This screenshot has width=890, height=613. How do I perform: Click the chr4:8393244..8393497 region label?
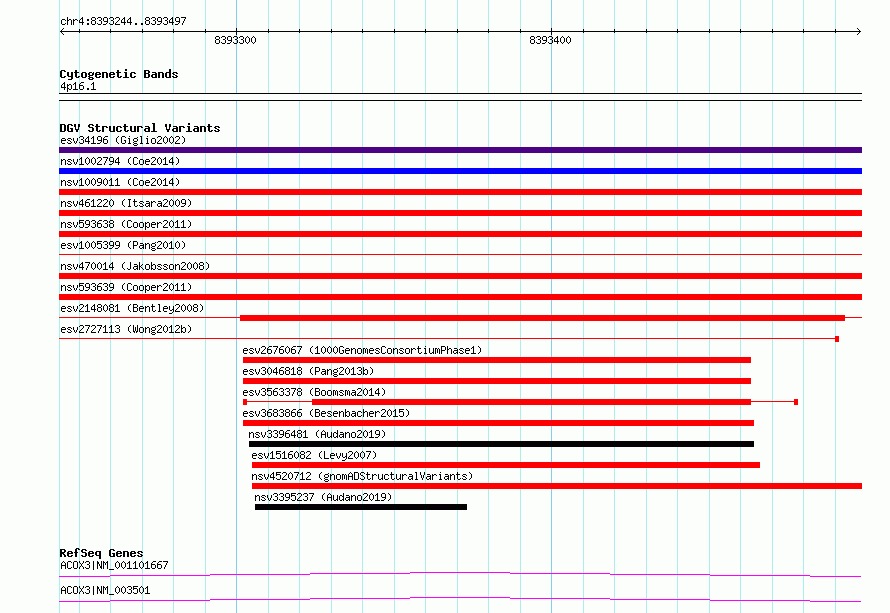pos(123,21)
